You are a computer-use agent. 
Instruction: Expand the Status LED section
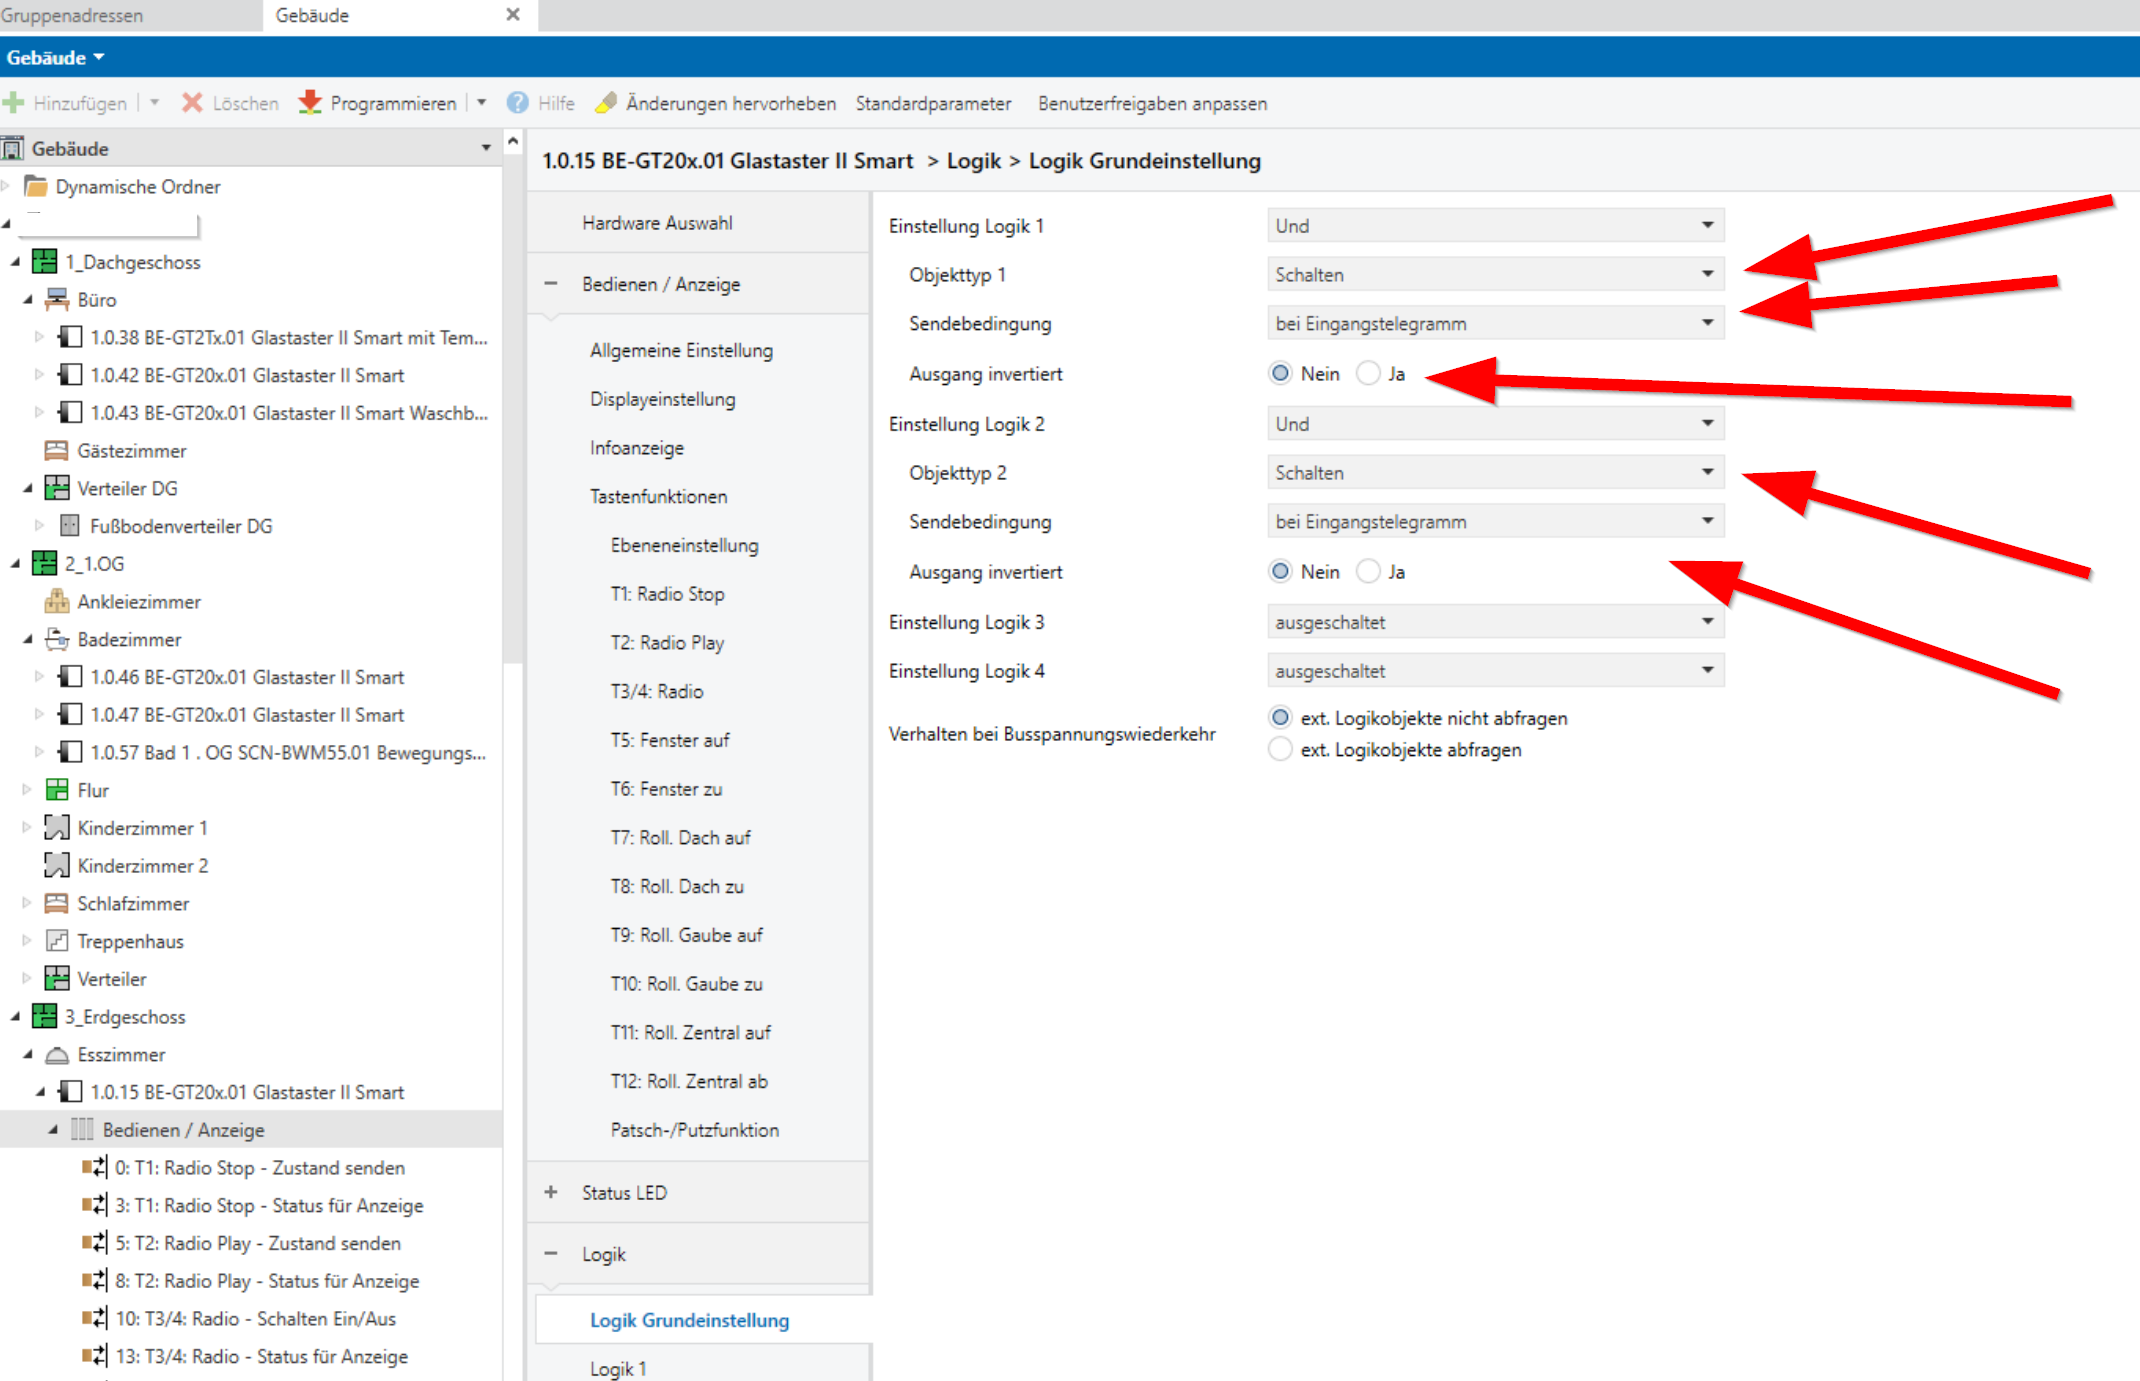pyautogui.click(x=551, y=1193)
